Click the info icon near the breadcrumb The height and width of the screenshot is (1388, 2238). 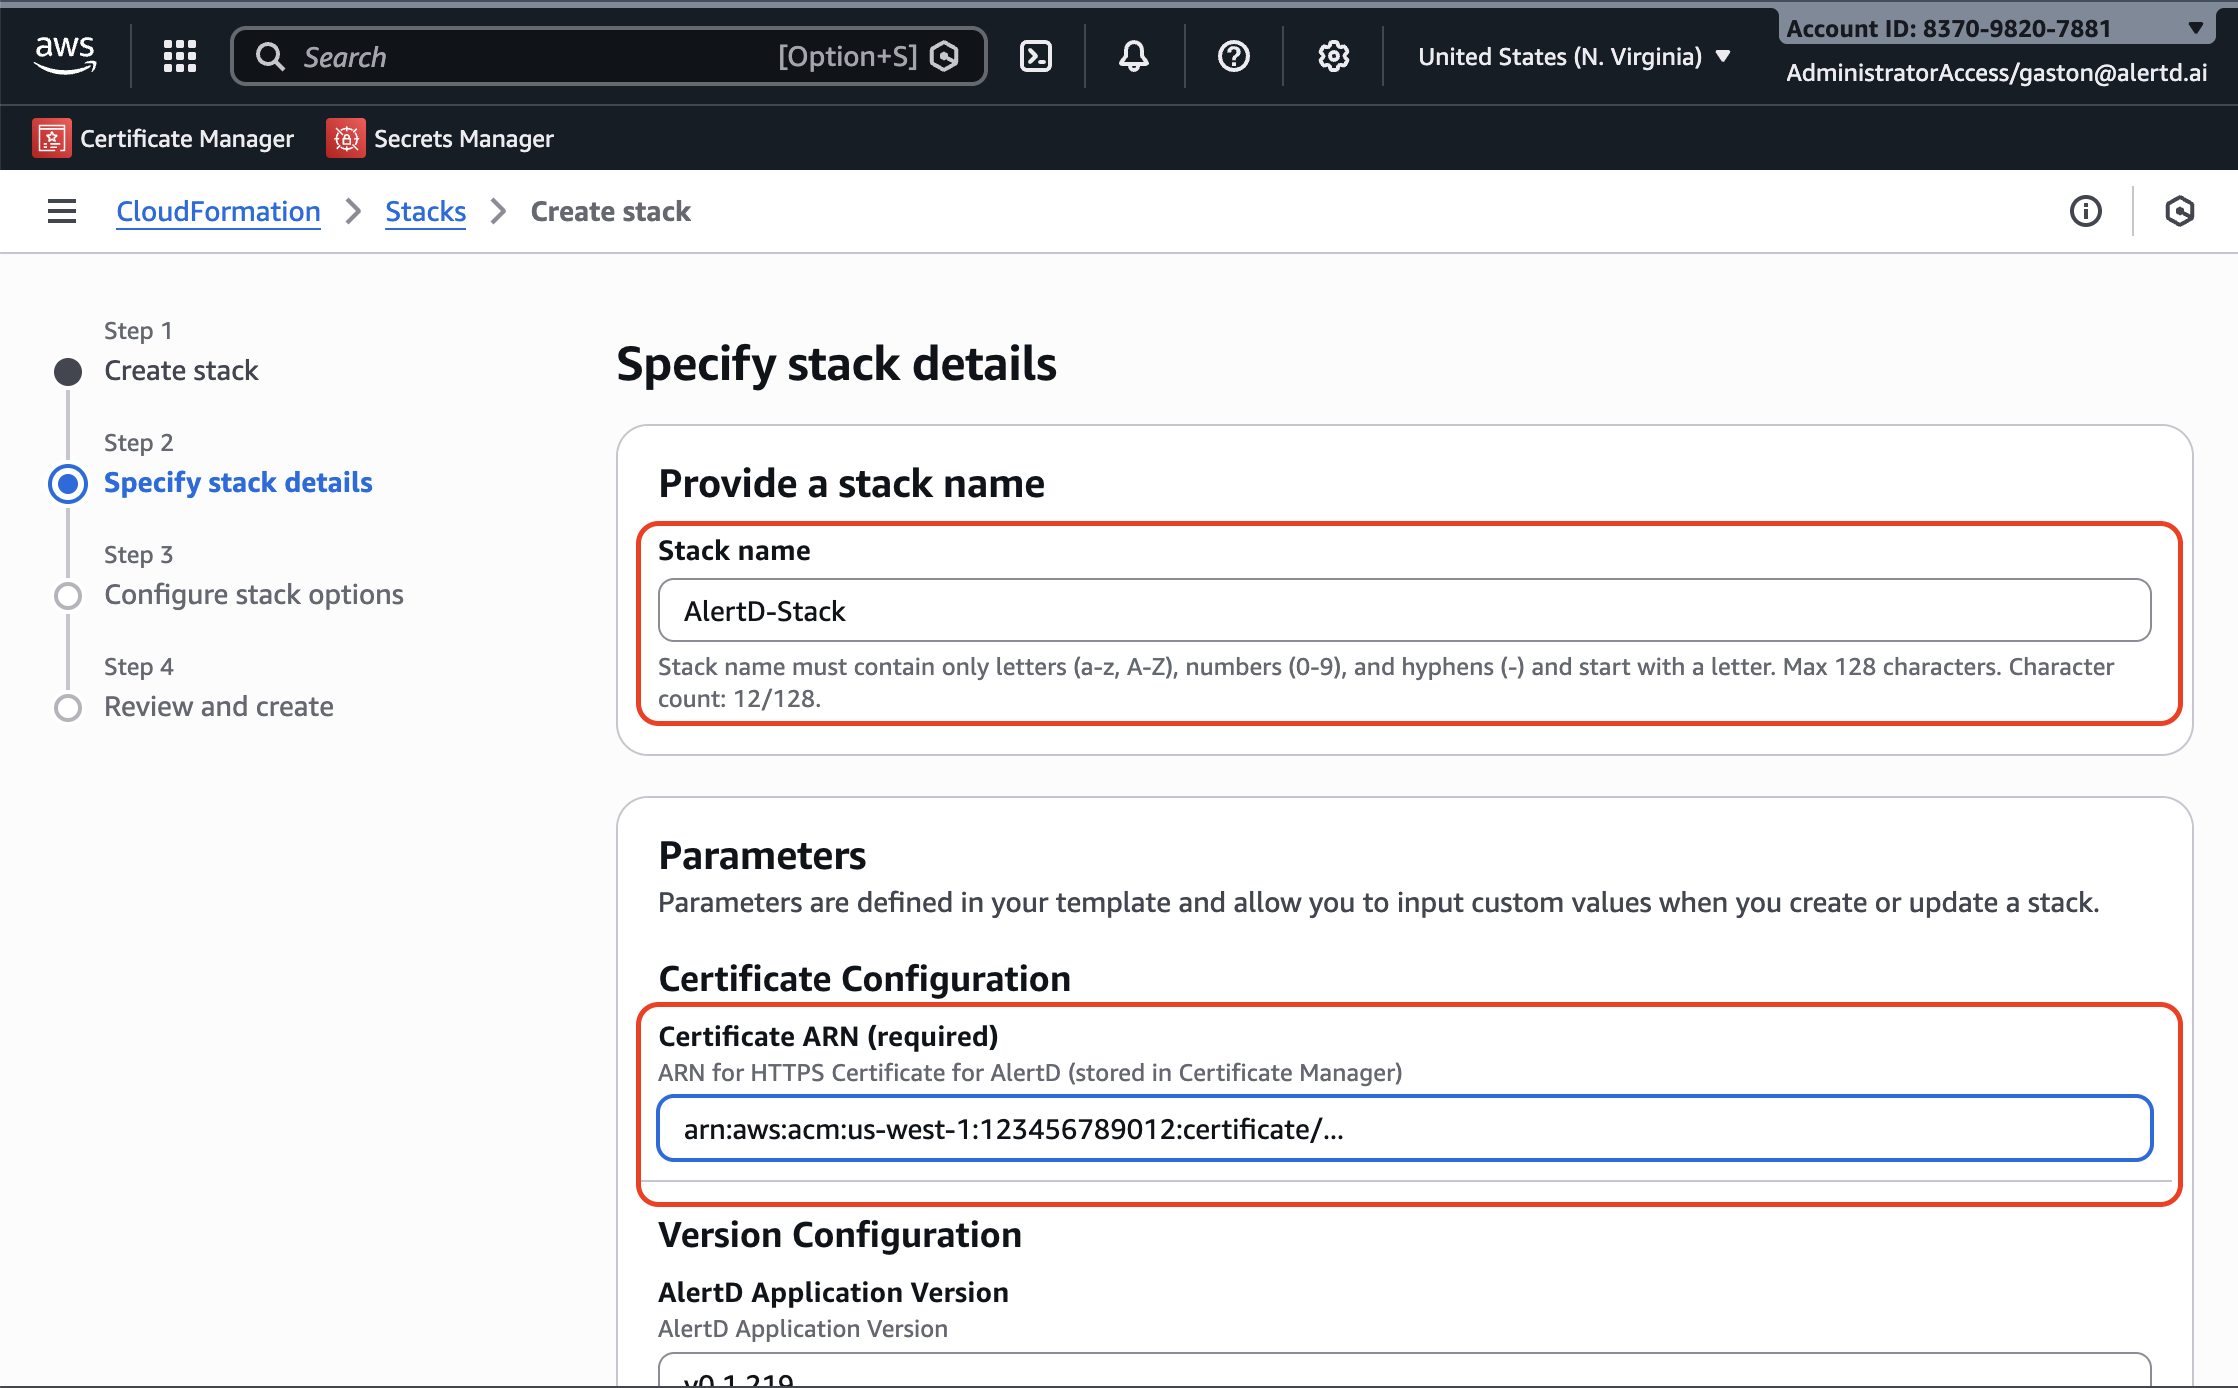pyautogui.click(x=2086, y=211)
